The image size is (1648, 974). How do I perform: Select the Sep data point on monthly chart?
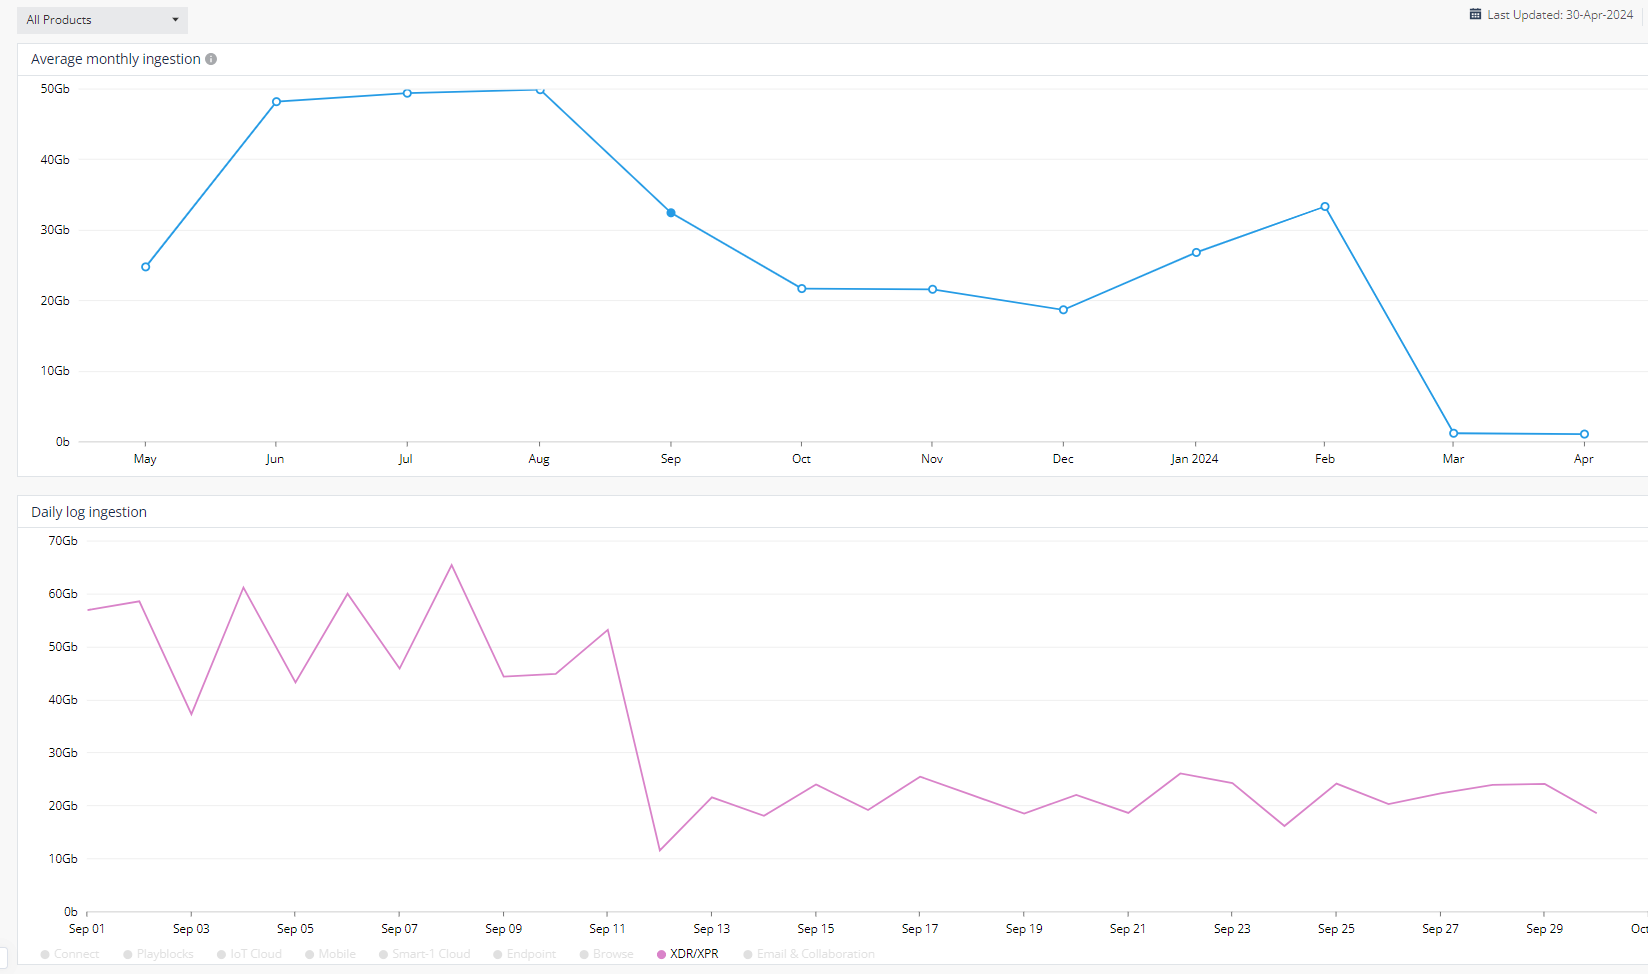[671, 213]
